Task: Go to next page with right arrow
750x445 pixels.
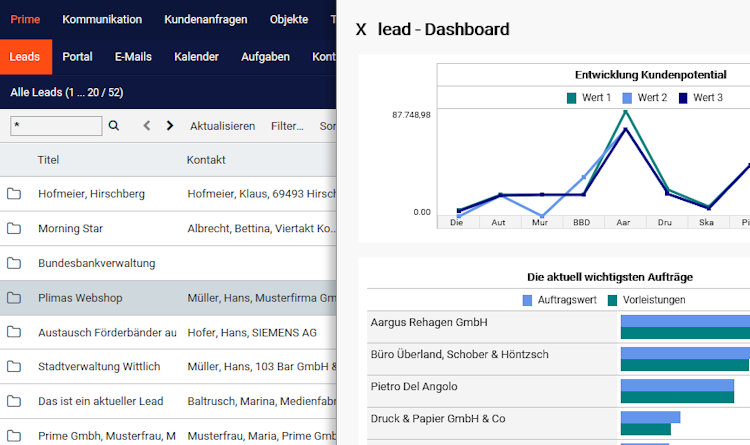Action: tap(169, 125)
